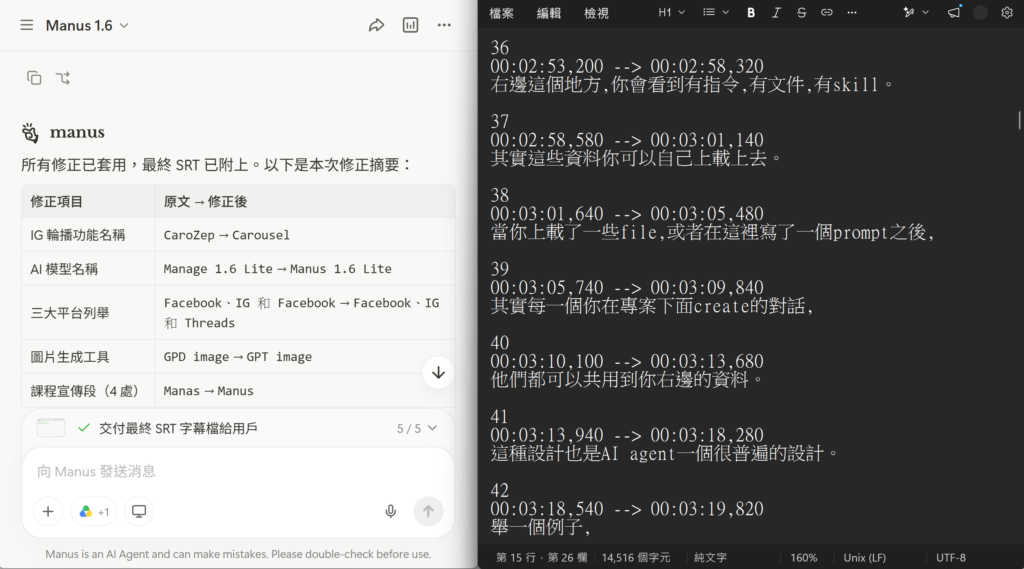Expand the 5/5 task progress chevron
The width and height of the screenshot is (1024, 569).
pyautogui.click(x=432, y=429)
